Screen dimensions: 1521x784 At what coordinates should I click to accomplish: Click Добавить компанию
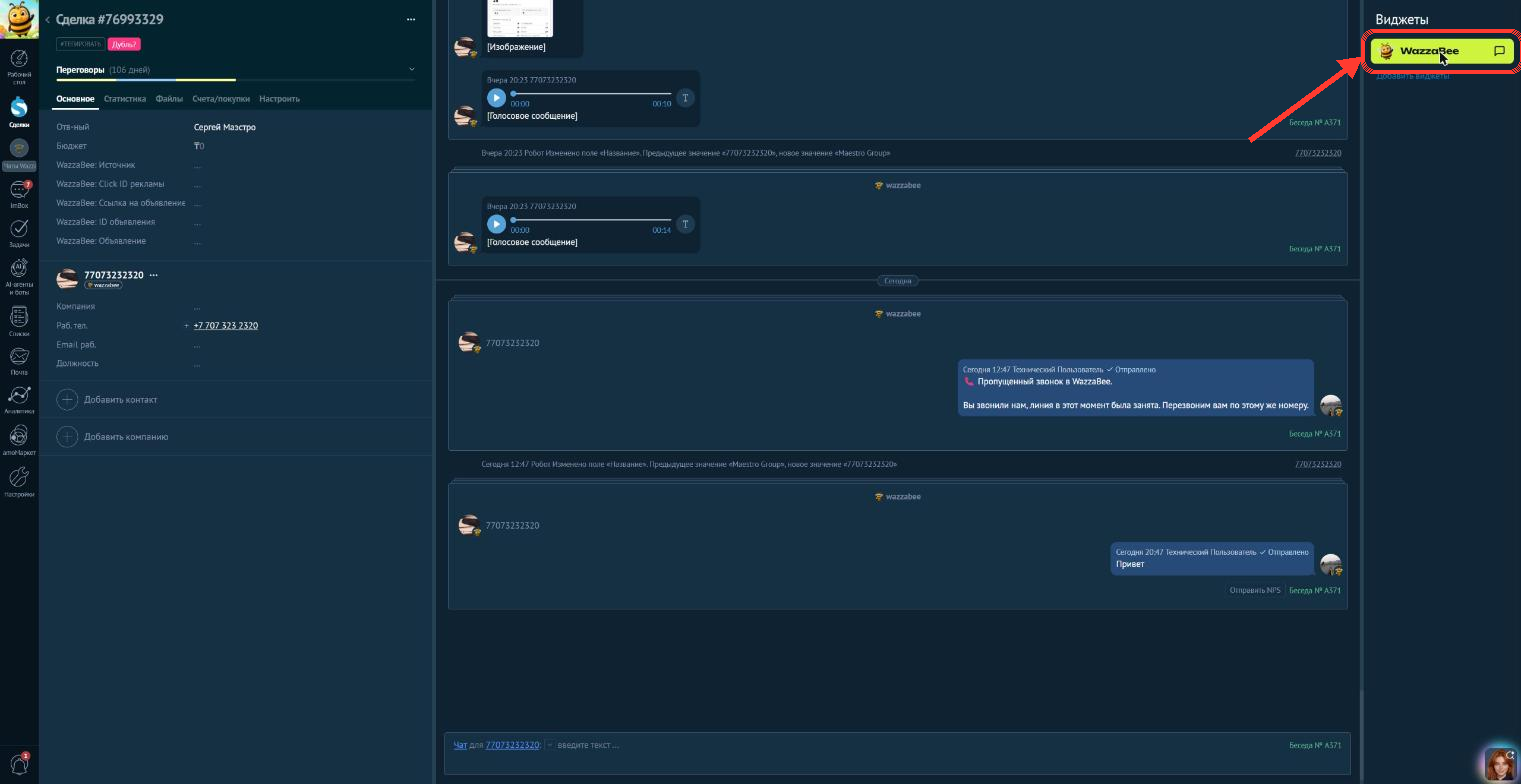click(x=112, y=437)
